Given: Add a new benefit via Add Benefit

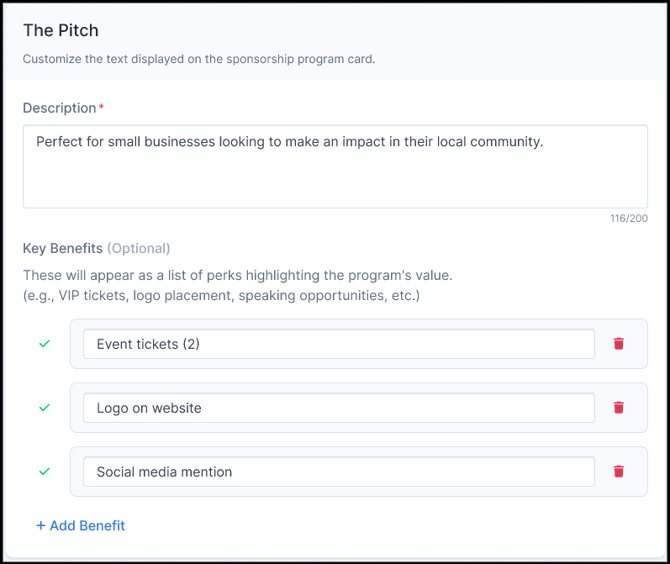Looking at the screenshot, I should 80,526.
